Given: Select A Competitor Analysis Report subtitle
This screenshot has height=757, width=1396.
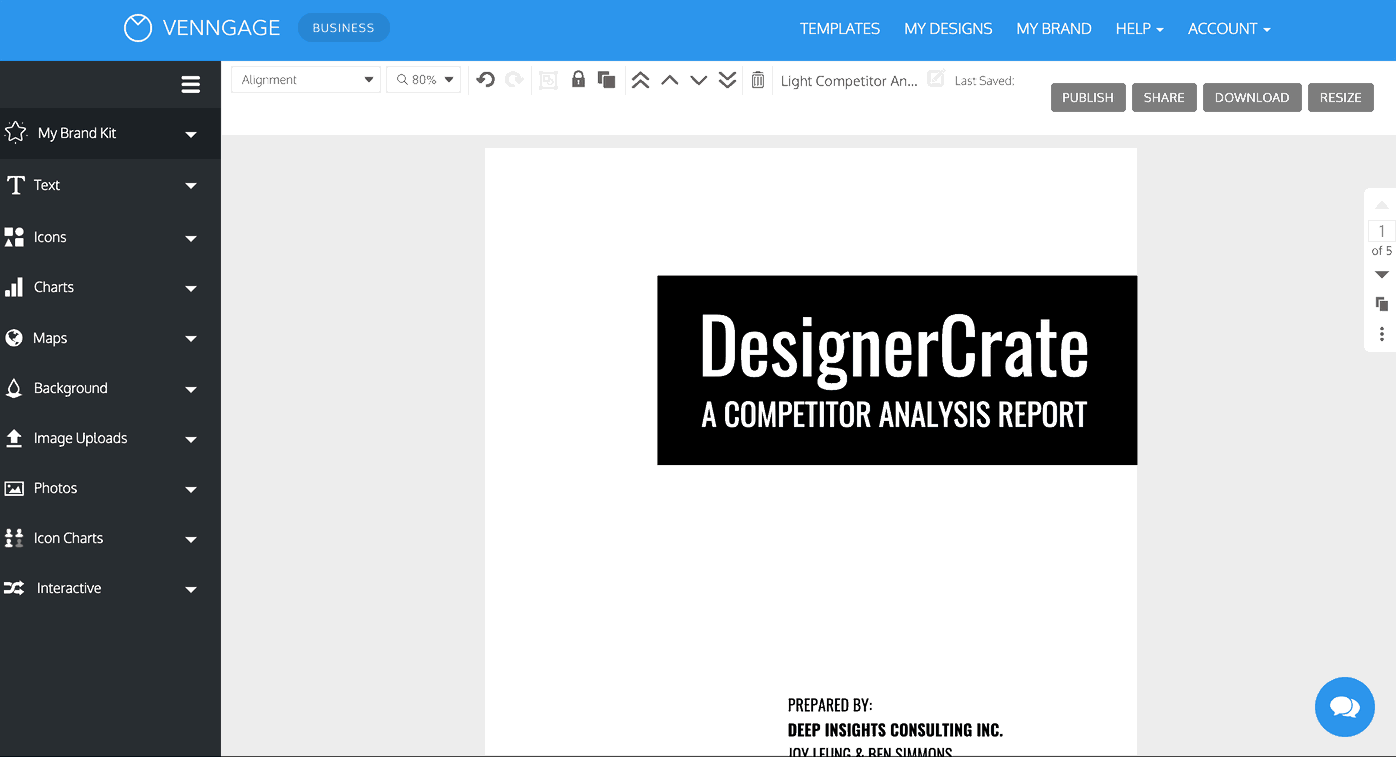Looking at the screenshot, I should pyautogui.click(x=894, y=414).
